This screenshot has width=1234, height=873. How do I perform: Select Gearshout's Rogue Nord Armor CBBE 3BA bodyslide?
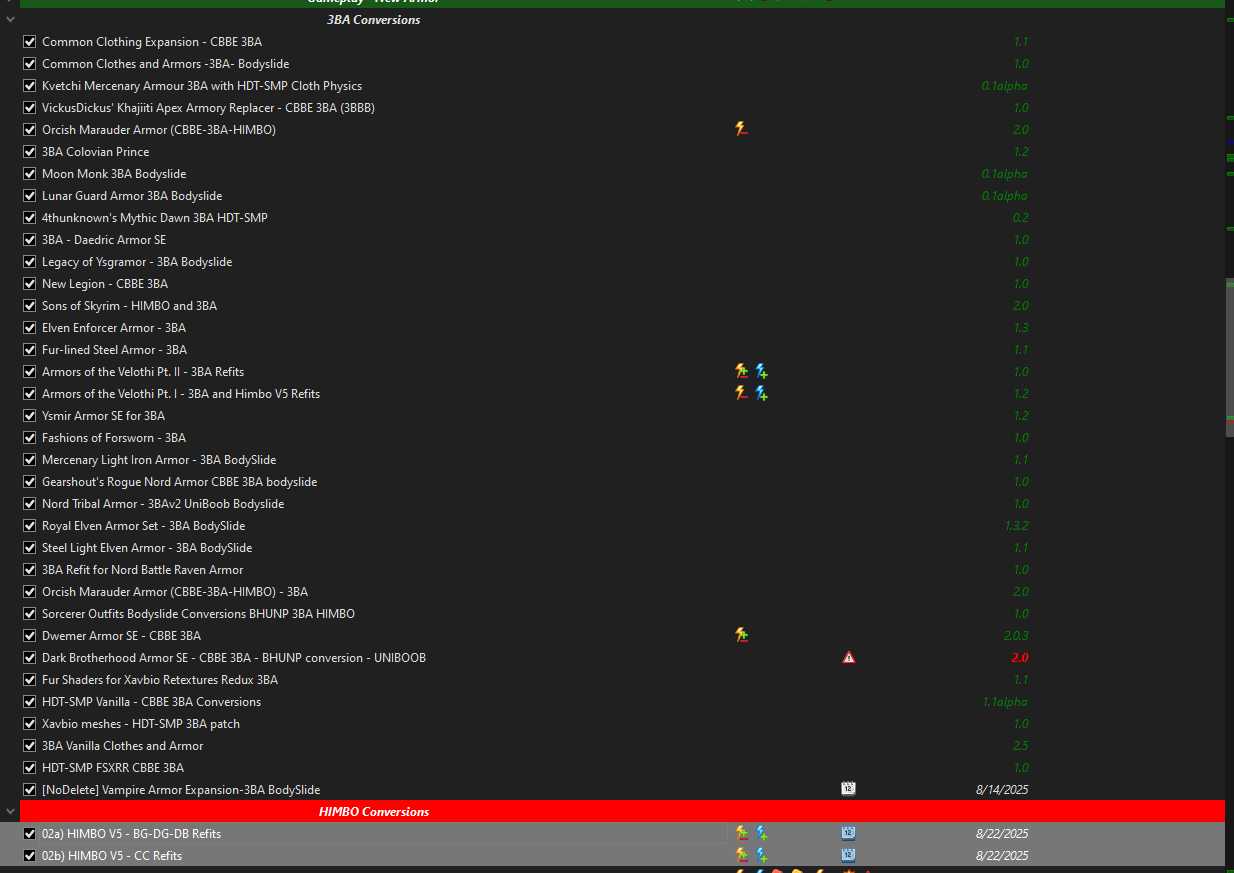(x=179, y=482)
